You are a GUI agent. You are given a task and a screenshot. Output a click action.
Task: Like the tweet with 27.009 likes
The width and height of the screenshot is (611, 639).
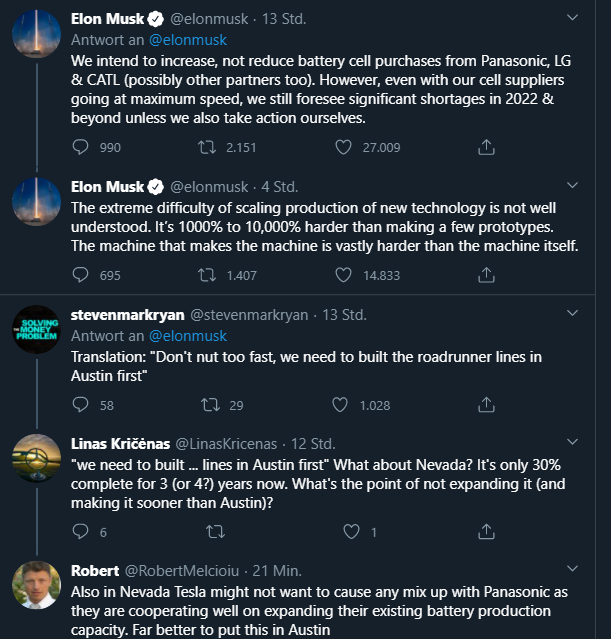343,147
